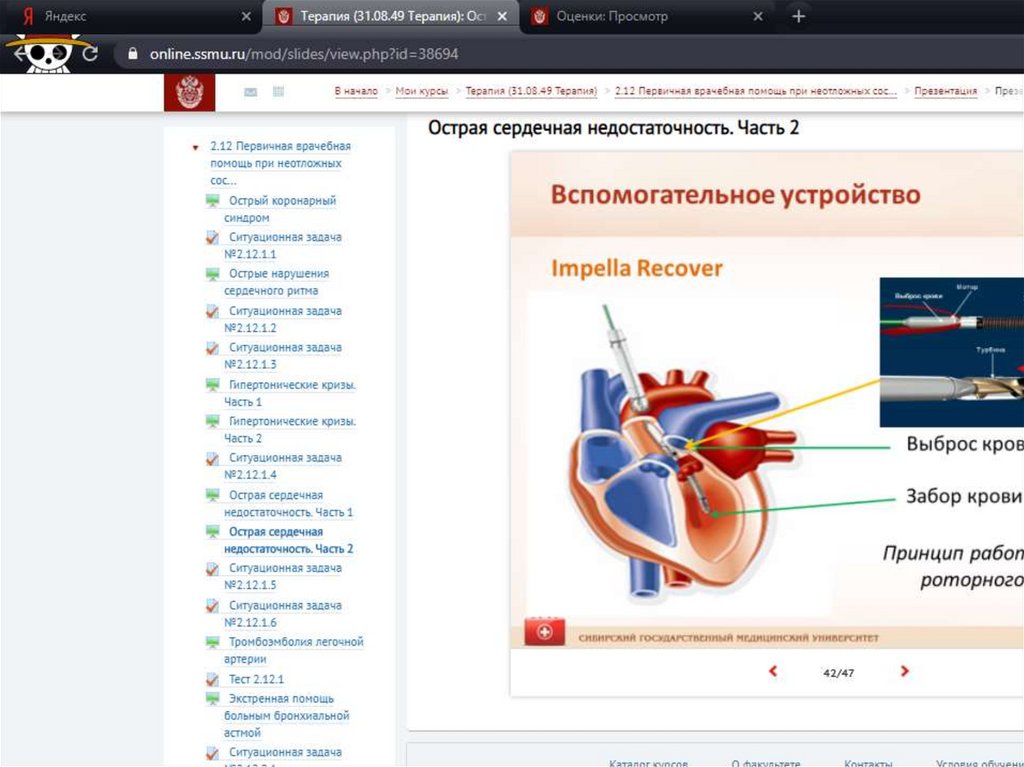Click the quiz icon beside Ситуационная задача №2.12.1.1

click(212, 238)
